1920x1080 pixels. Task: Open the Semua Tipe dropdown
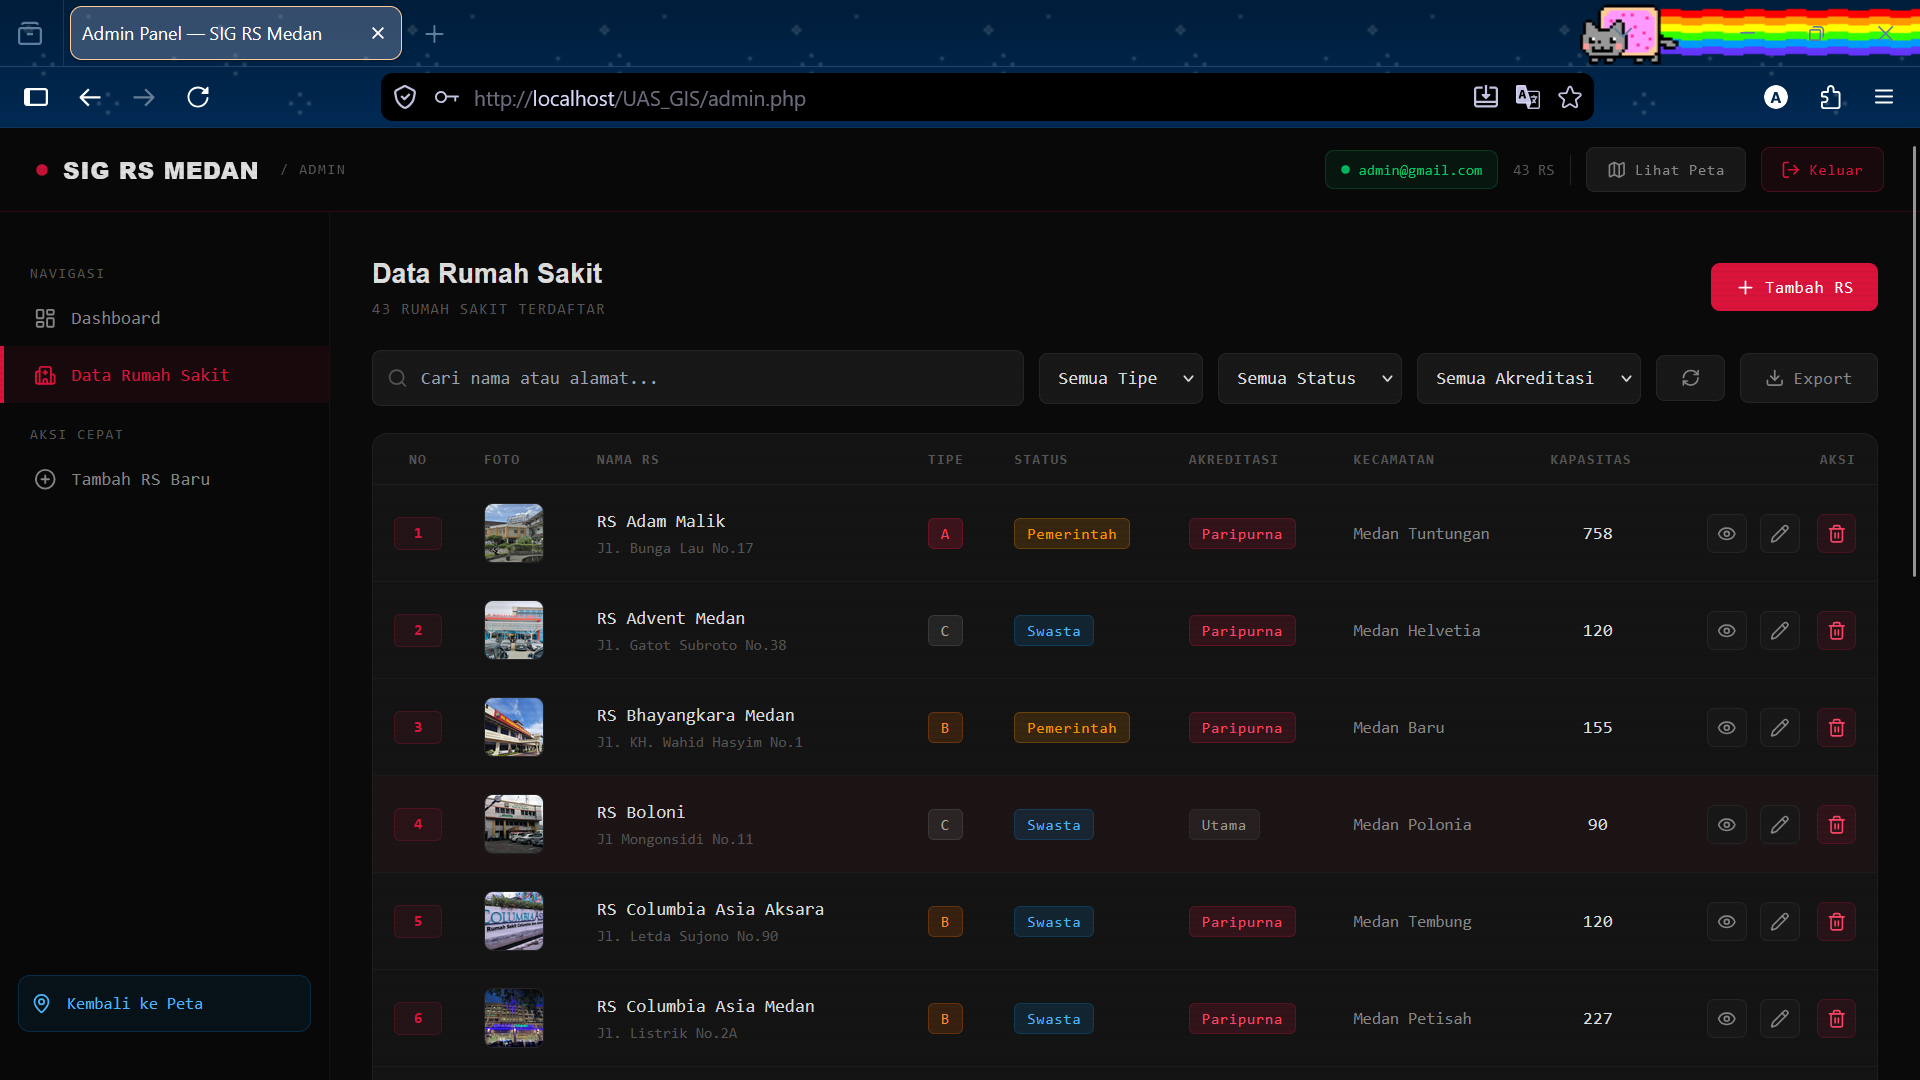[x=1121, y=378]
